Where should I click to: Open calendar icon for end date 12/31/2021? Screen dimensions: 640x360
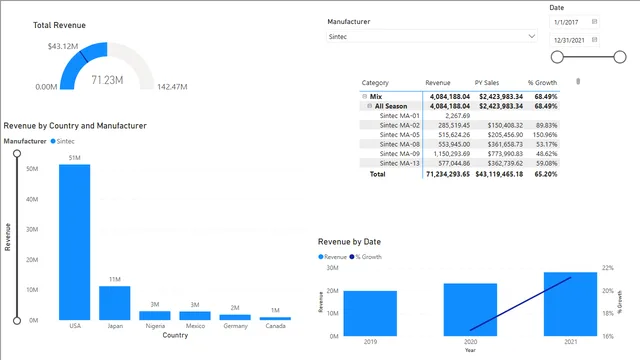click(x=594, y=40)
